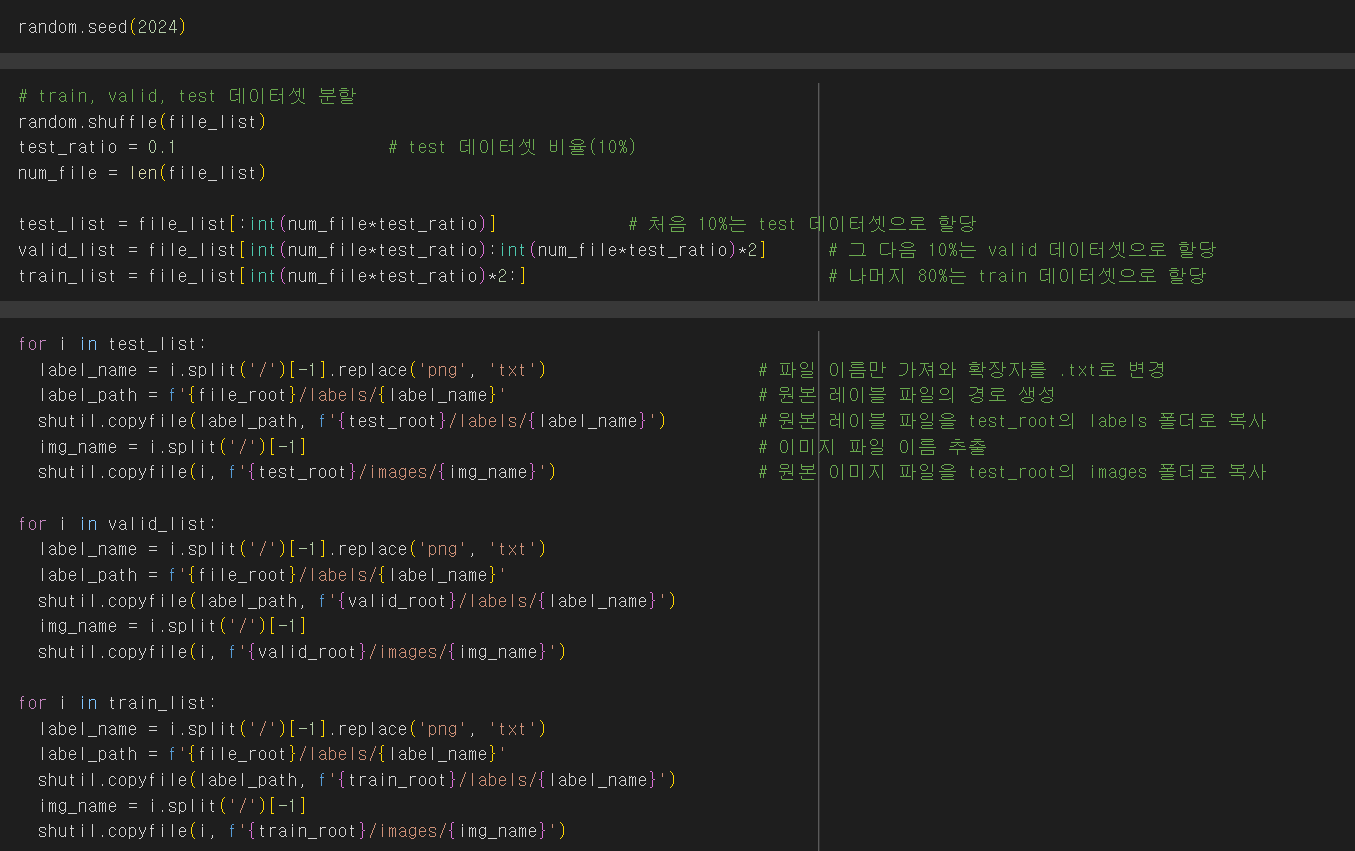Click the copyfile line with '{valid_root}/images/'
Screen dimensions: 1355x851
[302, 652]
